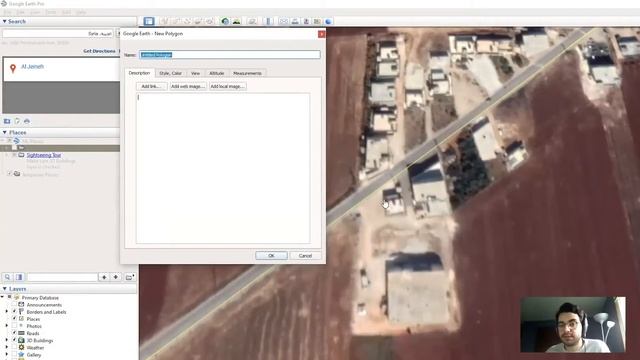Expand the 3D Buildings node

pyautogui.click(x=7, y=340)
